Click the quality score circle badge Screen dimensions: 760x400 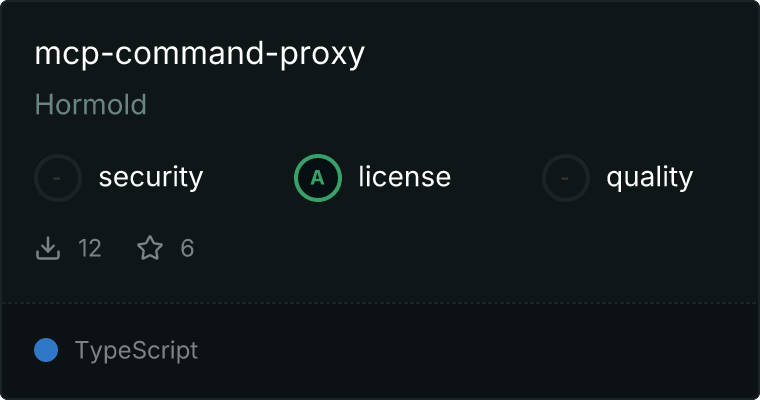click(x=566, y=178)
